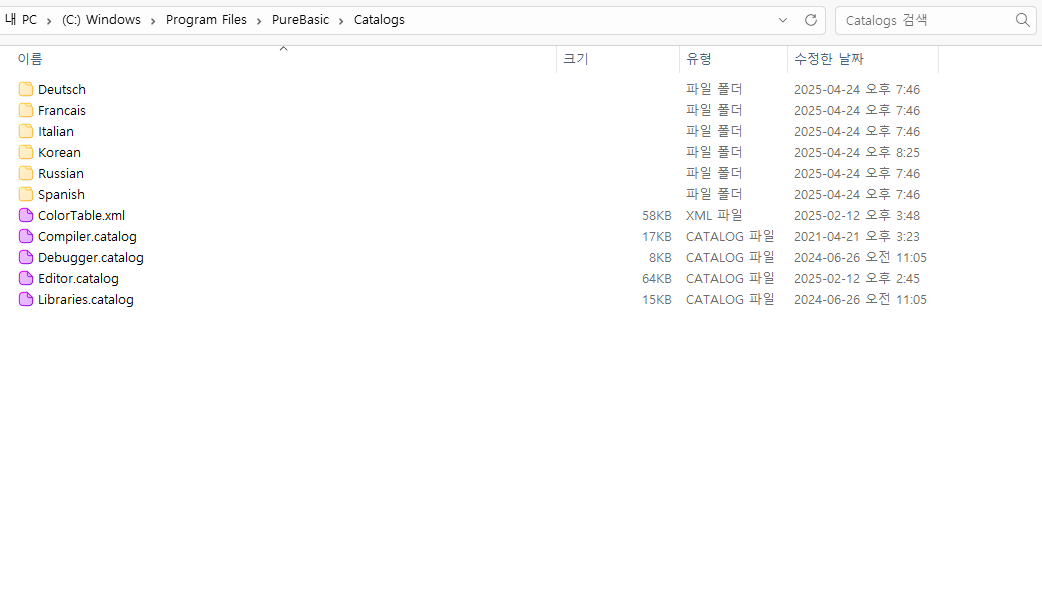Screen dimensions: 1042x594
Task: Select the ColorTable.xml file name
Action: (81, 215)
